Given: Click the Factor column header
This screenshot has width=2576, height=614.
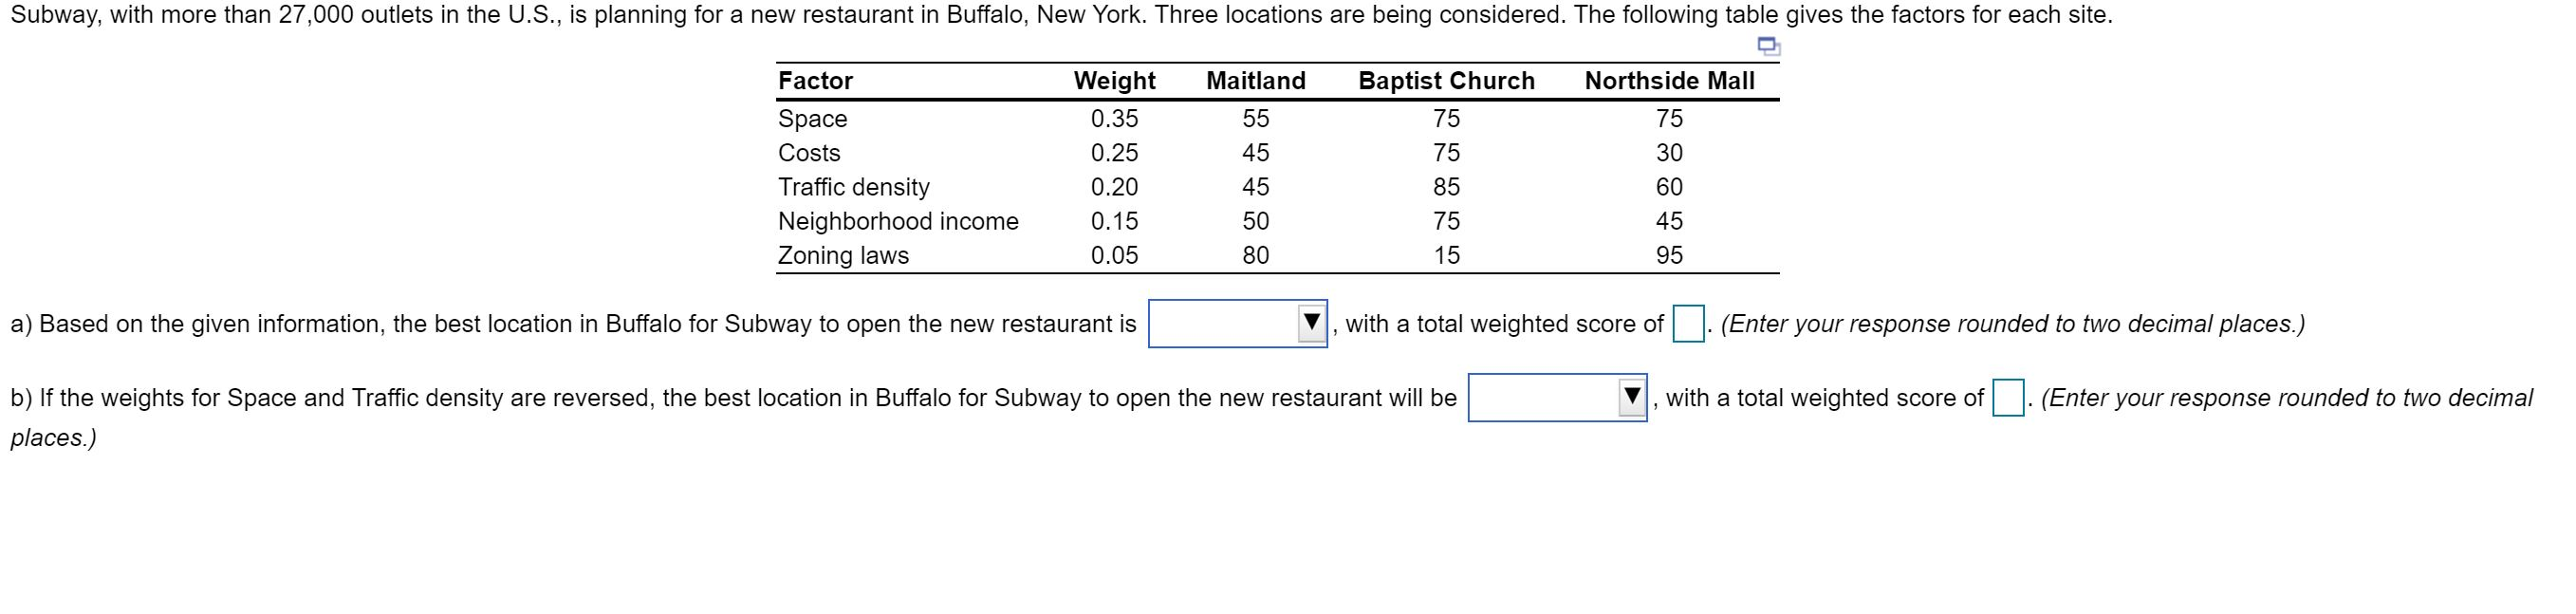Looking at the screenshot, I should 814,81.
